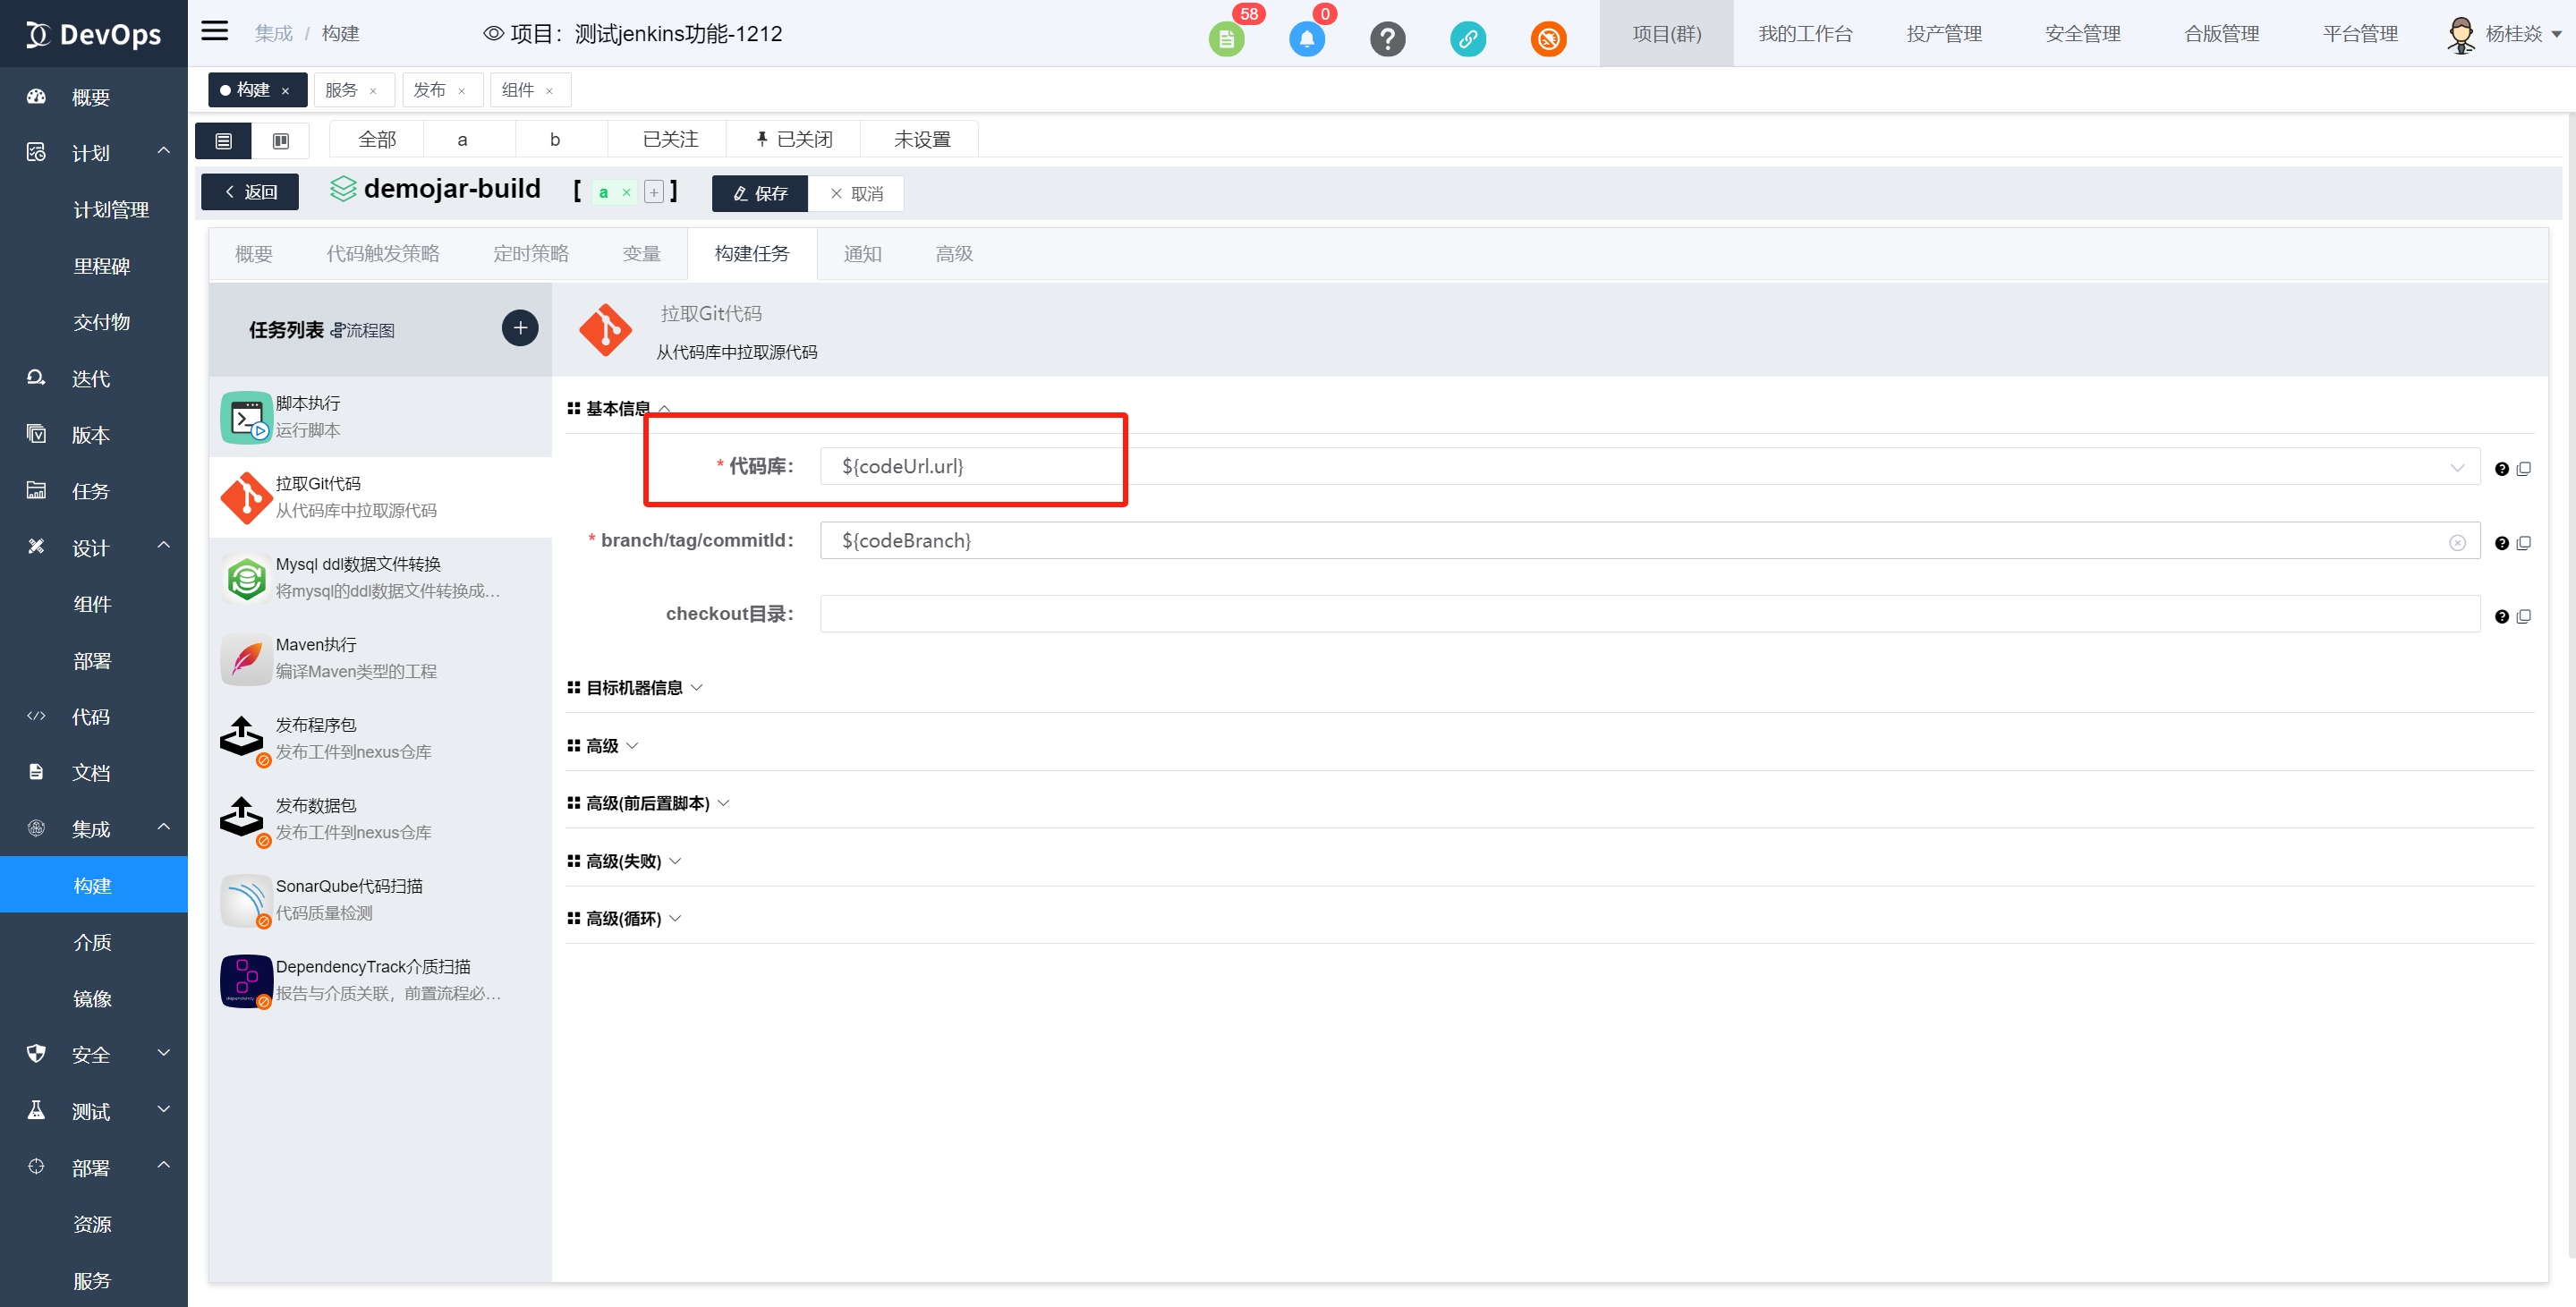Open the 代码触发策略 tab
Image resolution: width=2576 pixels, height=1307 pixels.
(x=382, y=254)
